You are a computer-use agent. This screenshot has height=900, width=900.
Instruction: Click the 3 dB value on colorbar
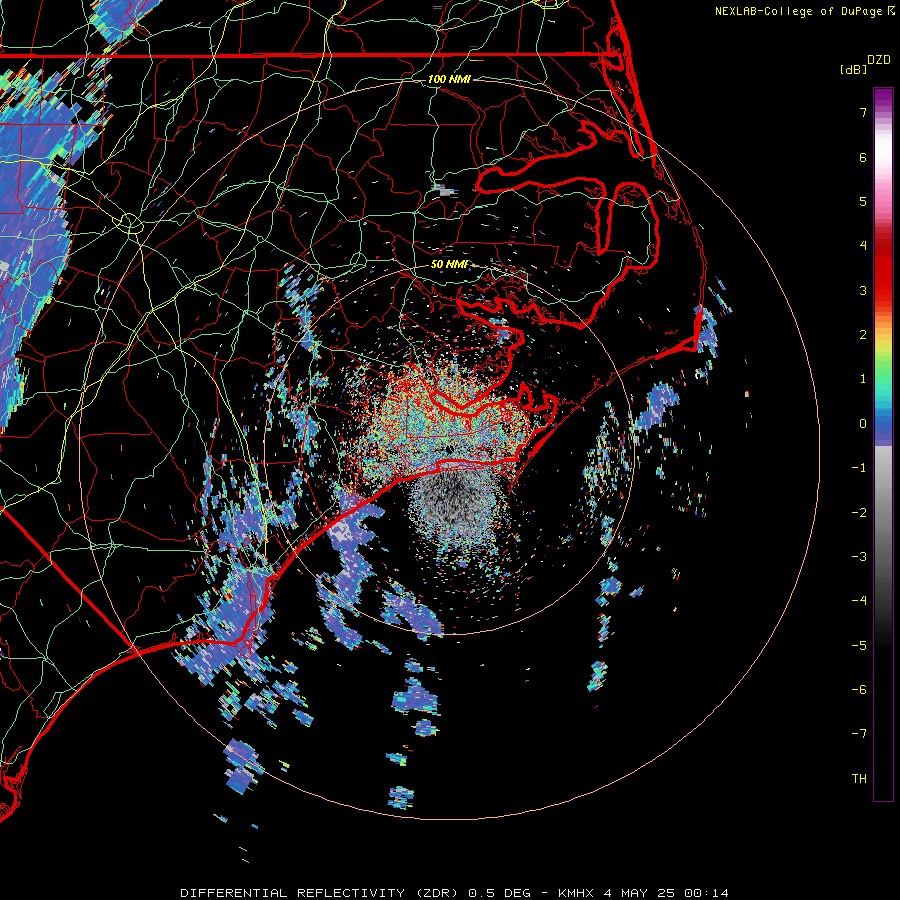pyautogui.click(x=863, y=290)
